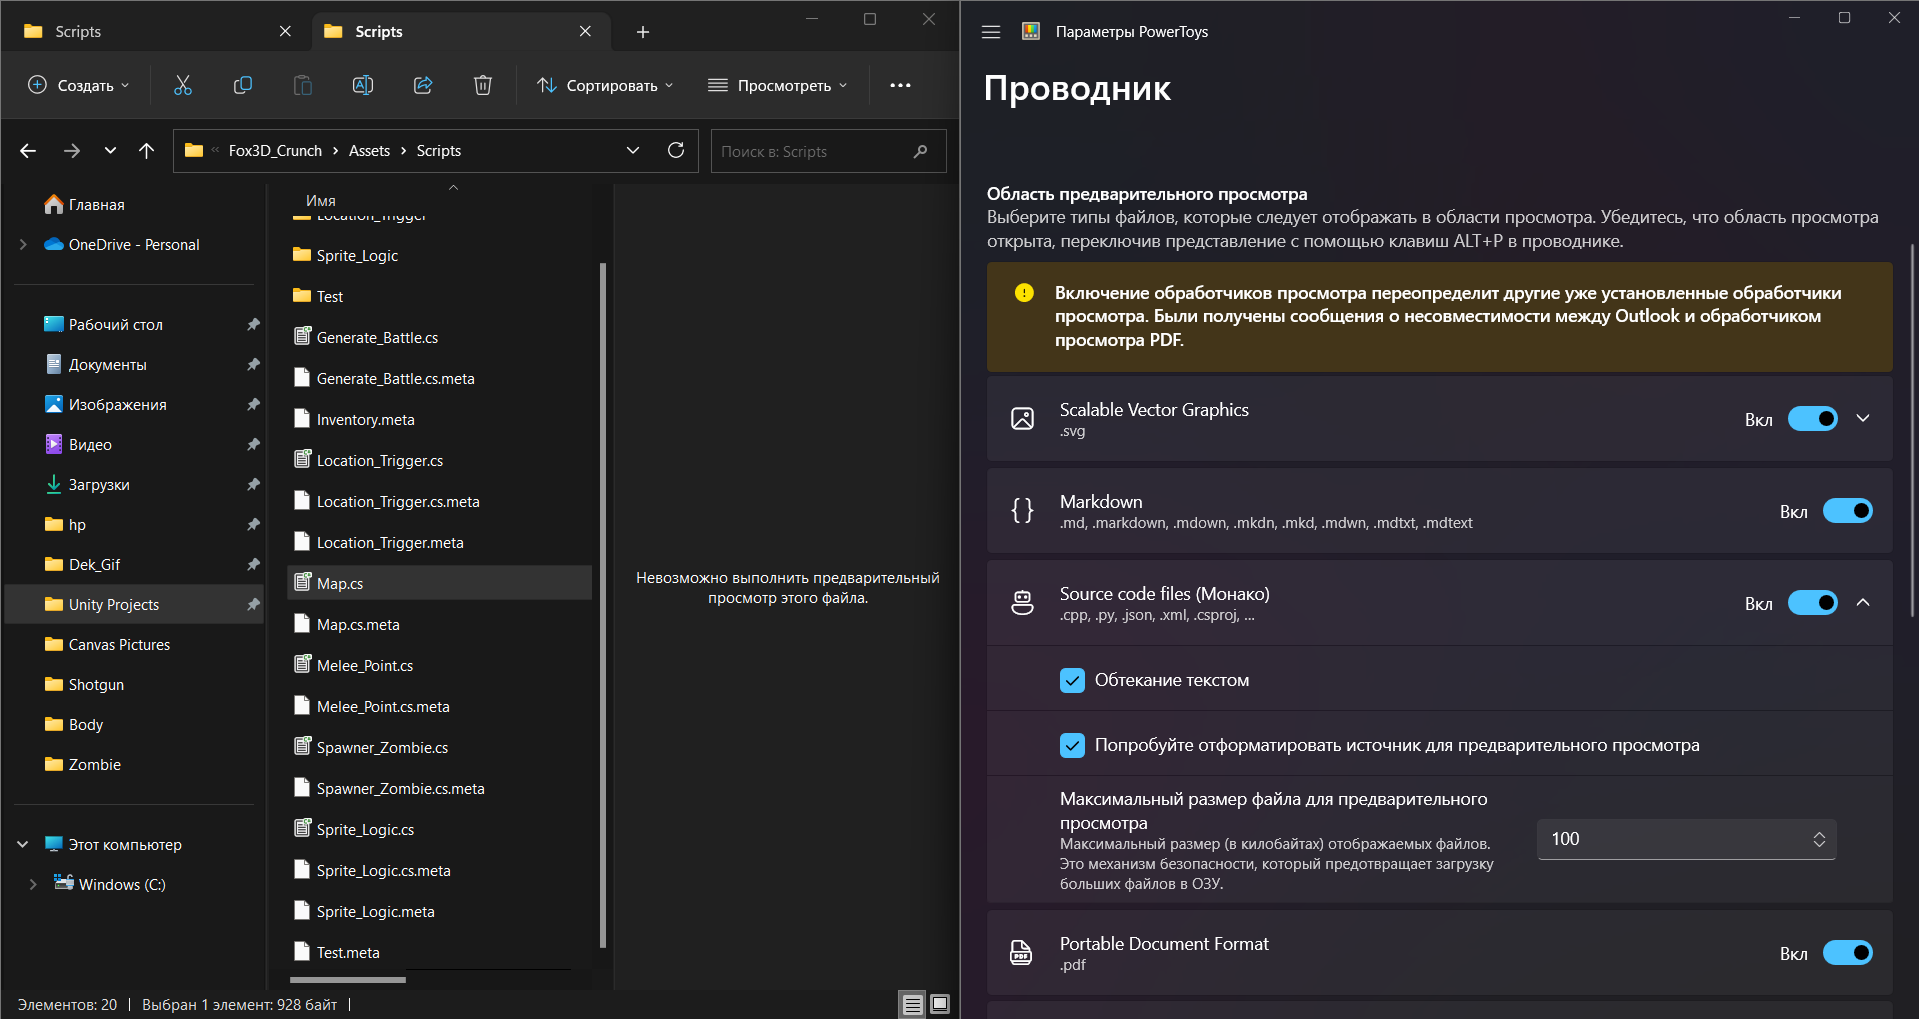1919x1019 pixels.
Task: Select the Cut icon in Explorer toolbar
Action: 182,85
